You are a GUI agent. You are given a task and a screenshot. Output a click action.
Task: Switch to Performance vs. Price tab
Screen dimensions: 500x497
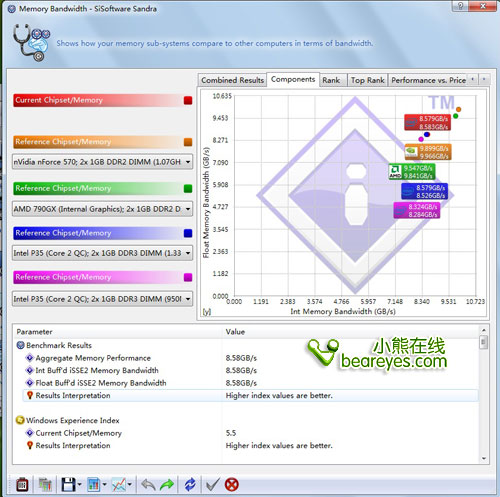pos(428,80)
